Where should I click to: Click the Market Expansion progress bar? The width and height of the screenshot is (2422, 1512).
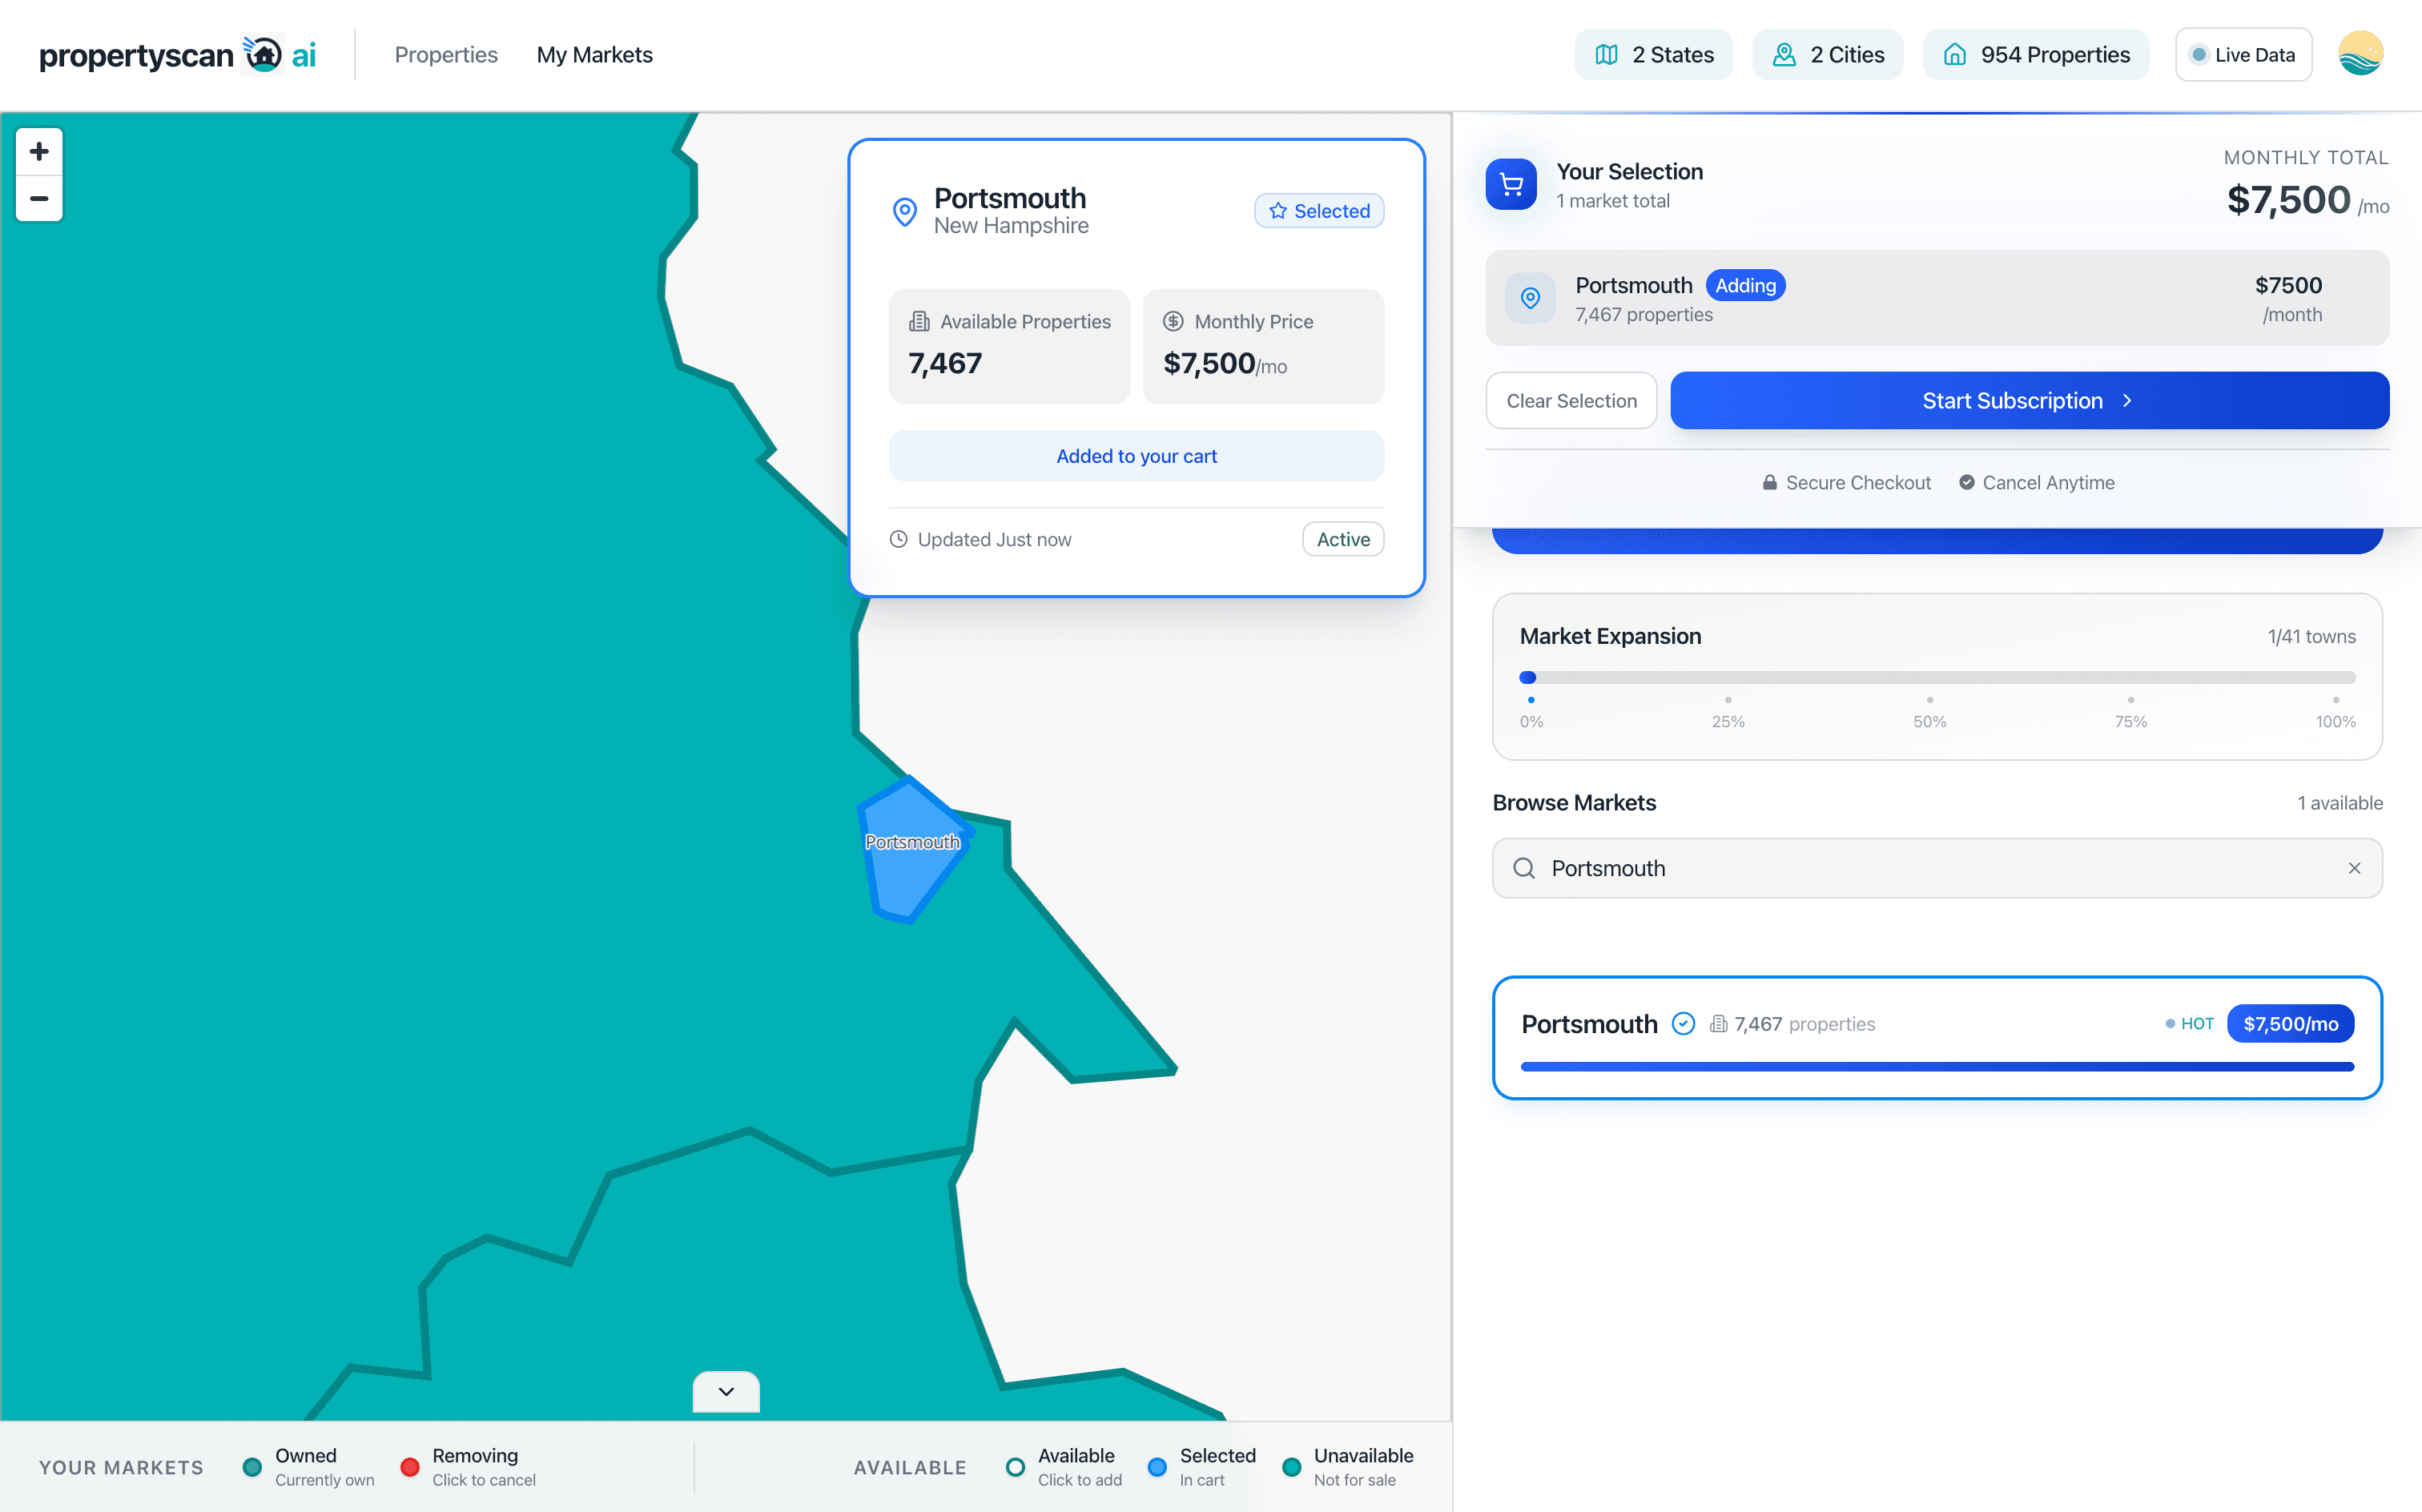click(x=1937, y=678)
